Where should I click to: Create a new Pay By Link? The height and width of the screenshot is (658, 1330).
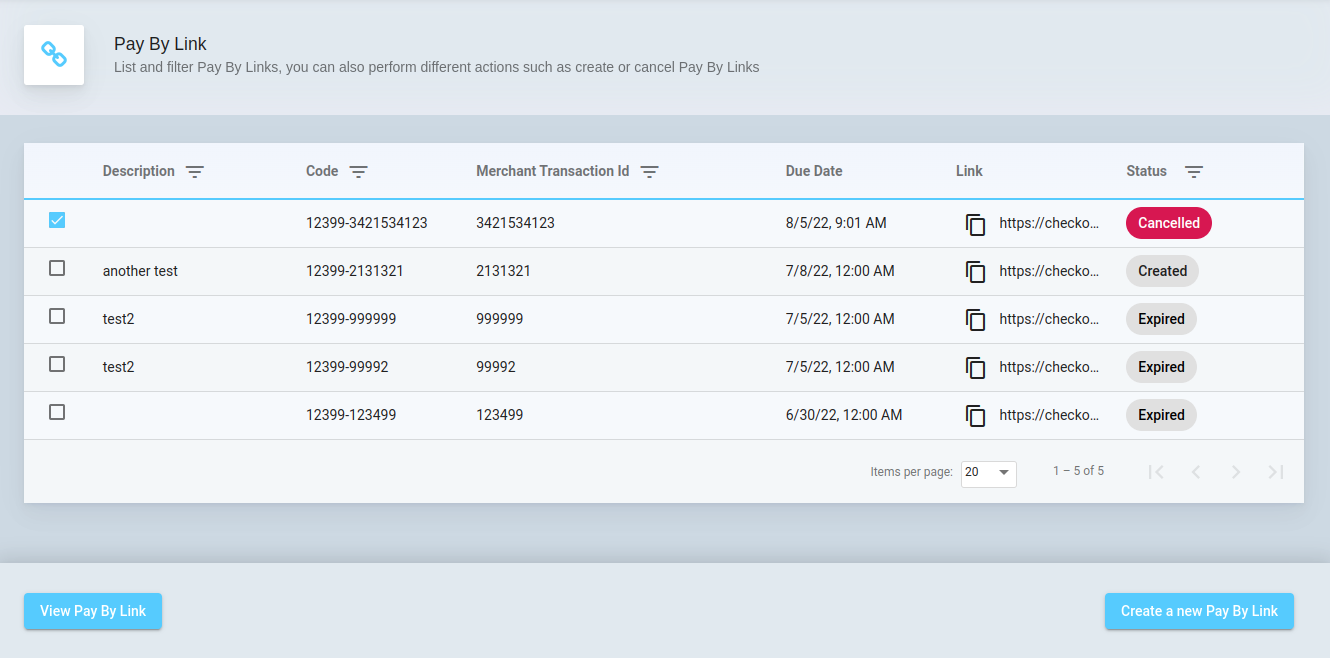point(1199,611)
